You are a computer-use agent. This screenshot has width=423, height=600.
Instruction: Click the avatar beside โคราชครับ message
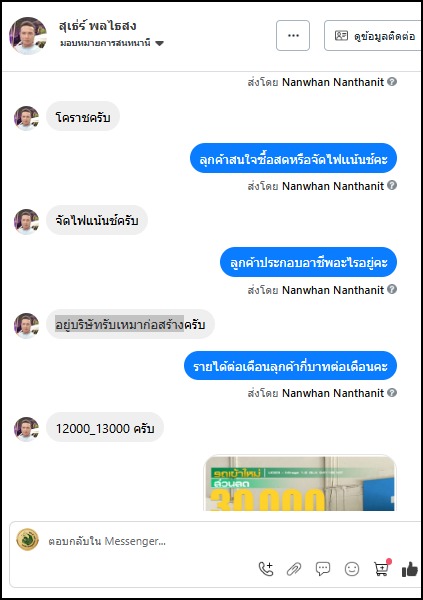[26, 118]
